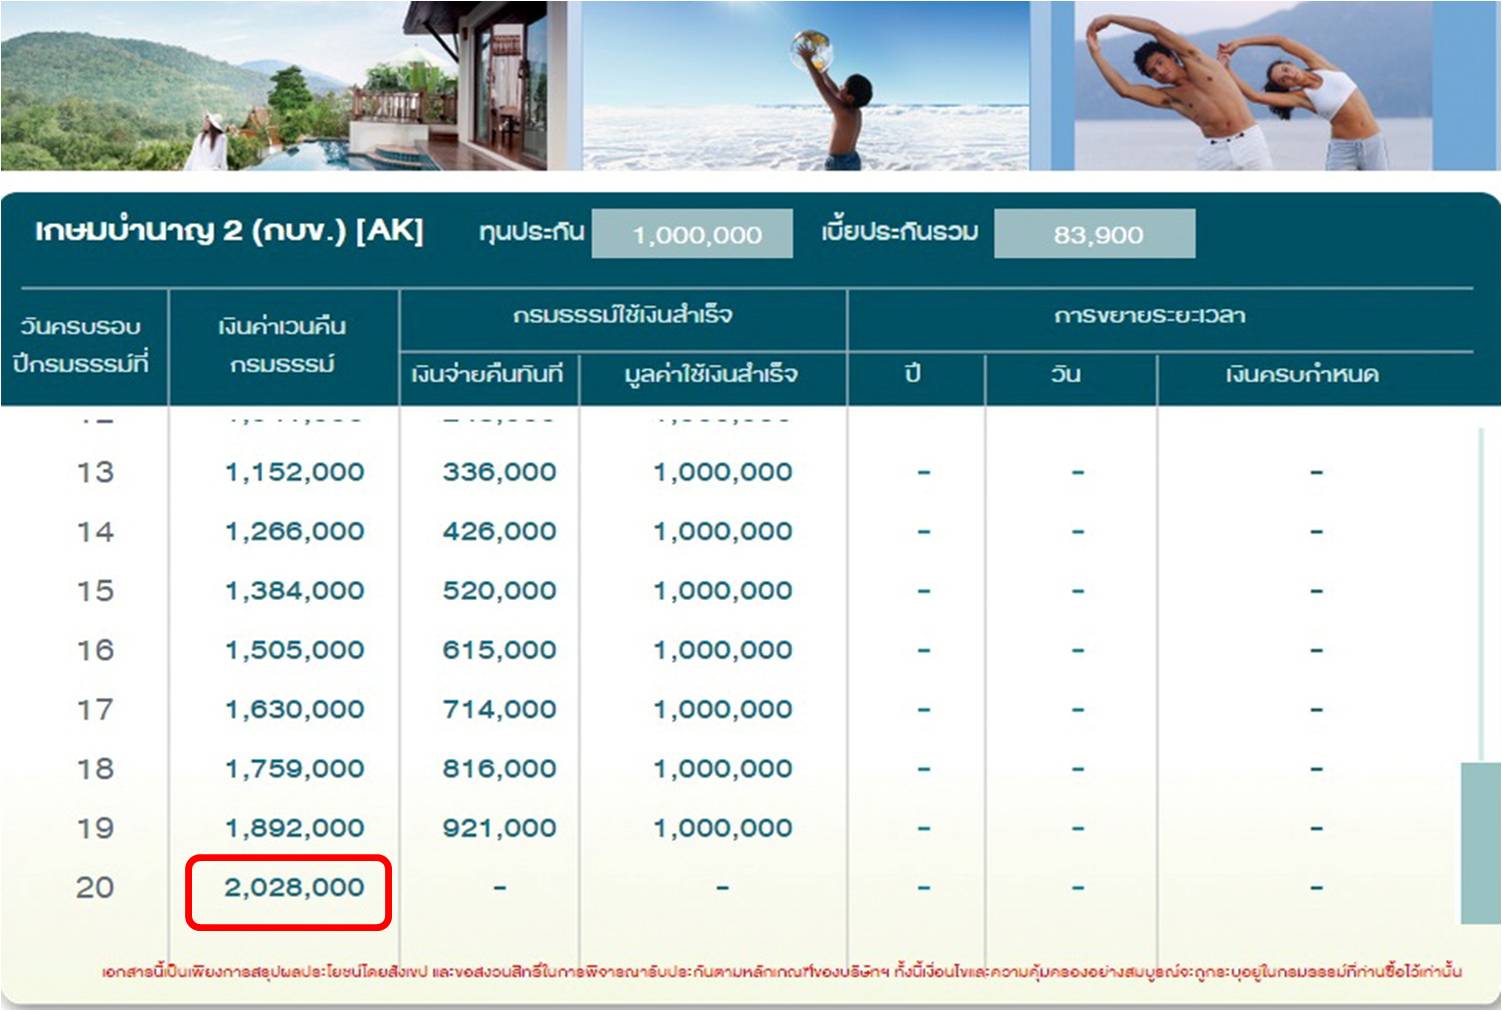The width and height of the screenshot is (1502, 1011).
Task: Click the red disclaimer text at the bottom
Action: (x=782, y=971)
